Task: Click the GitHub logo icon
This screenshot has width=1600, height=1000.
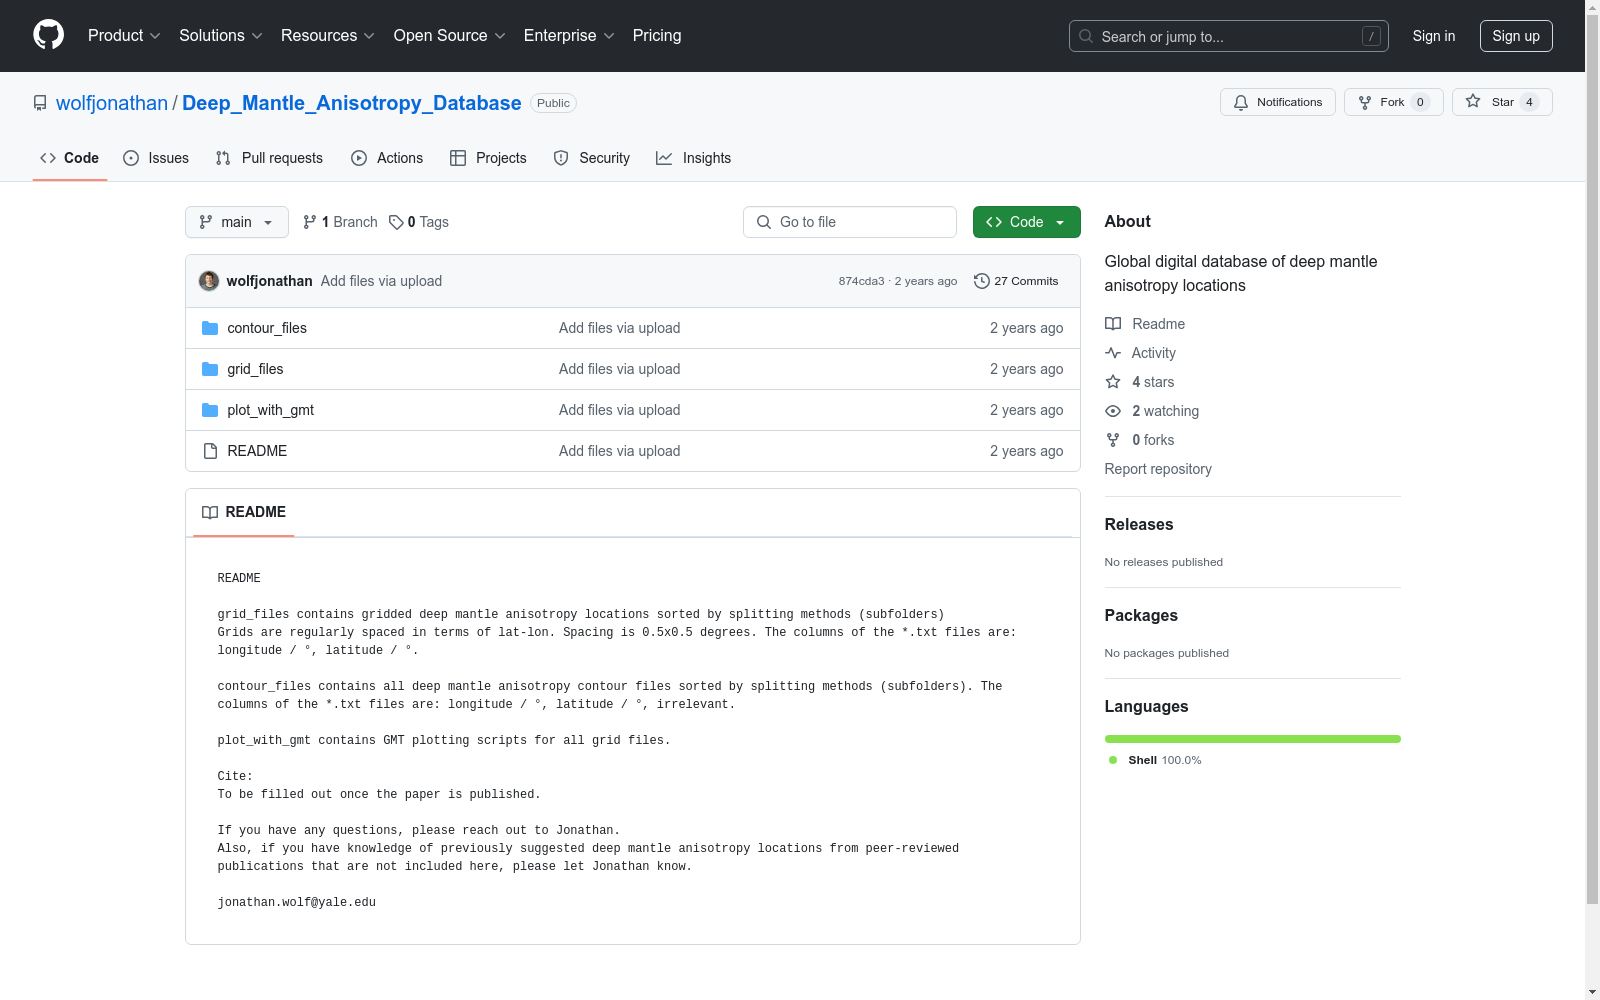Action: 48,35
